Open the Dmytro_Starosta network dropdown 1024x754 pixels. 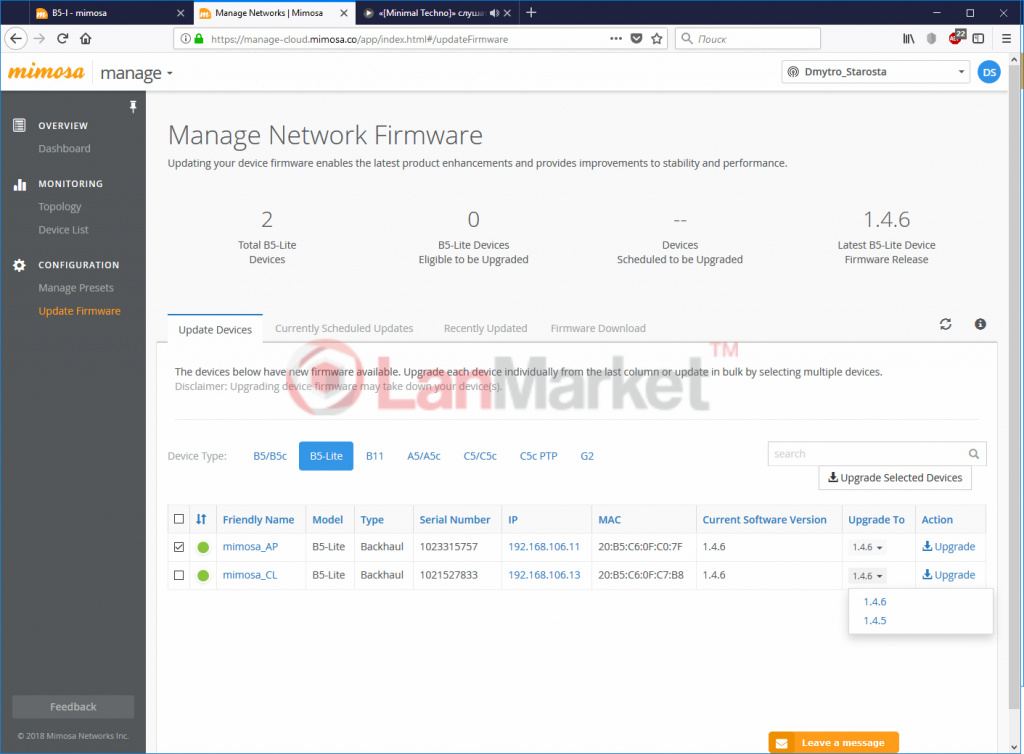pos(876,72)
